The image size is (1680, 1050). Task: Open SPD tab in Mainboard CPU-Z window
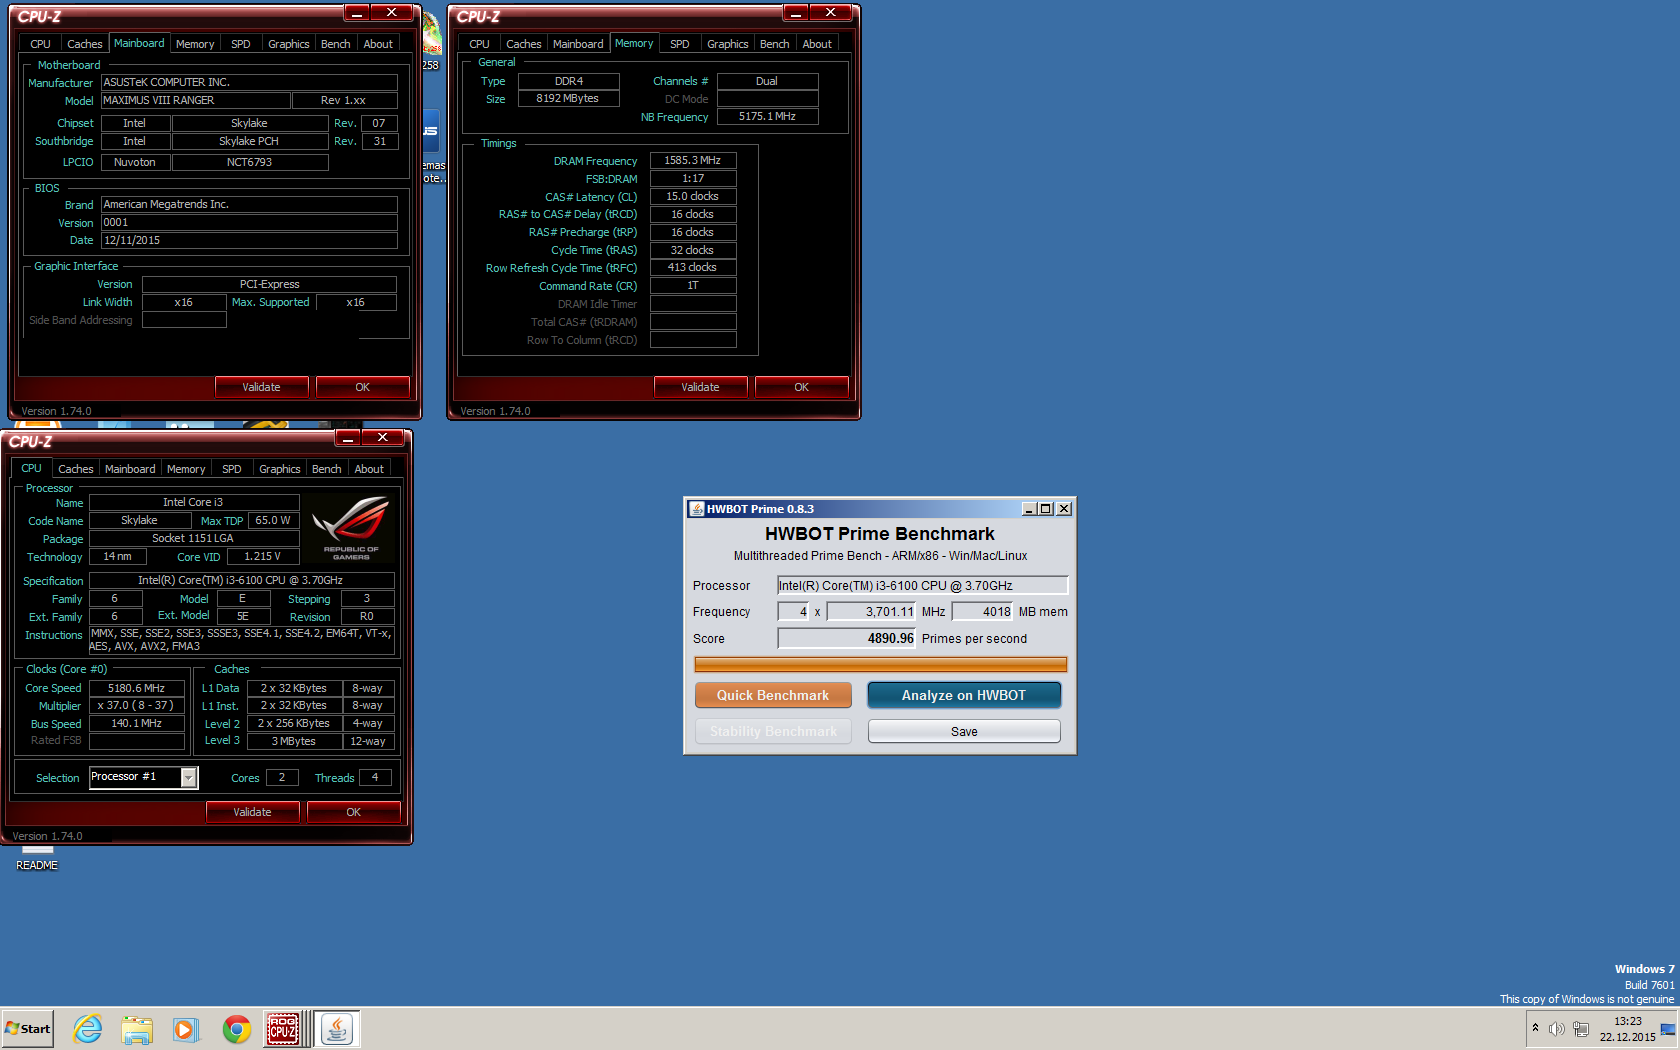pos(241,44)
